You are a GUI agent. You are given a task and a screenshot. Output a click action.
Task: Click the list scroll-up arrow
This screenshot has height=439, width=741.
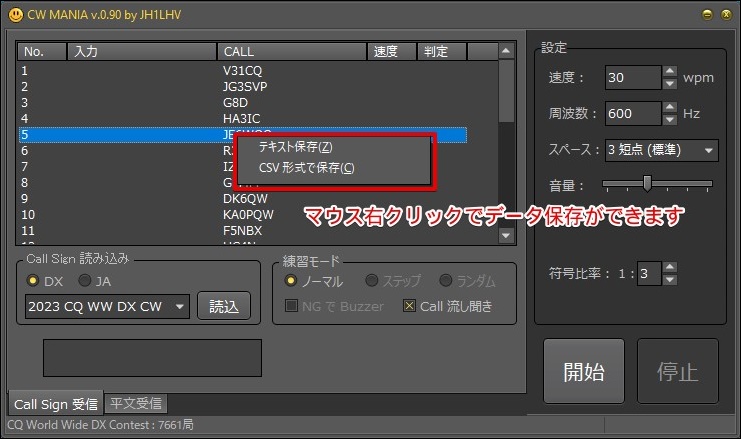[x=506, y=51]
